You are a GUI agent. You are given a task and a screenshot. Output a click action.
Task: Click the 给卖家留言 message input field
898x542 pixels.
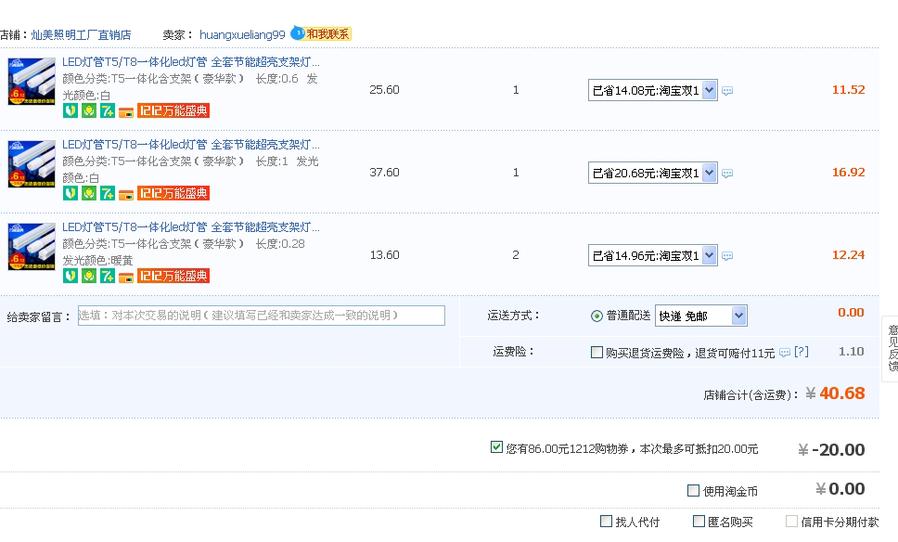[261, 315]
